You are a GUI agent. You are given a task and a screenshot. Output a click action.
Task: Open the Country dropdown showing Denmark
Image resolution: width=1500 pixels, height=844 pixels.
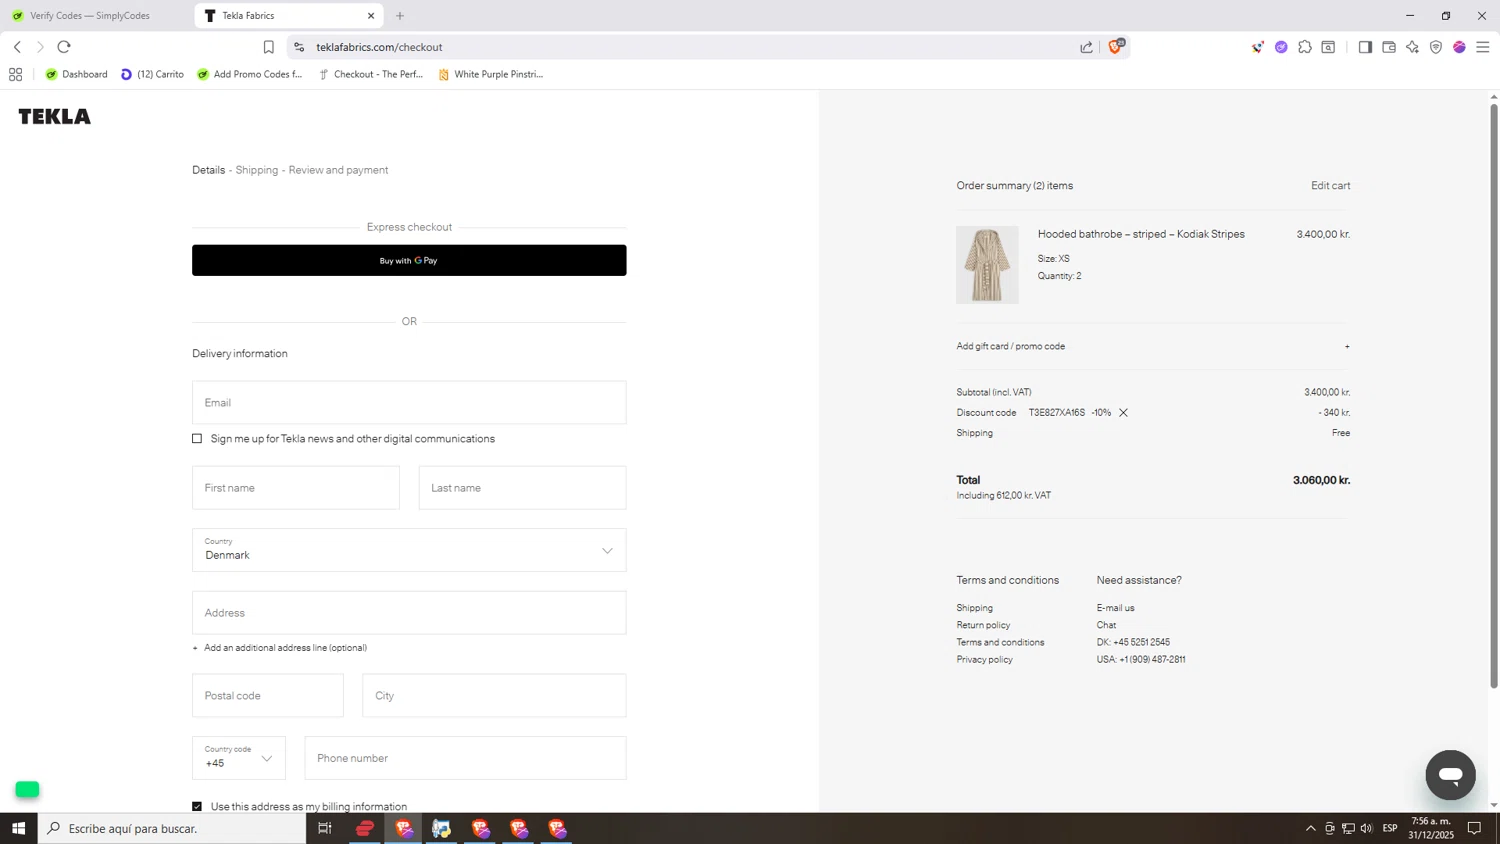click(409, 550)
